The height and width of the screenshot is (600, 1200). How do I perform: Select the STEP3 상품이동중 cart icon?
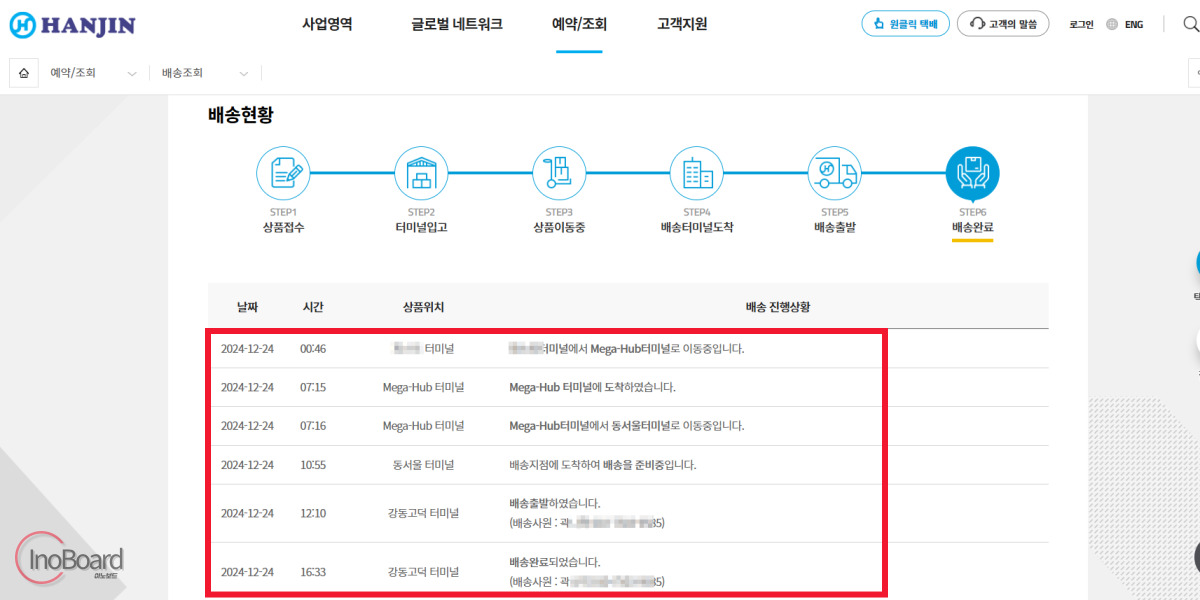[x=559, y=173]
